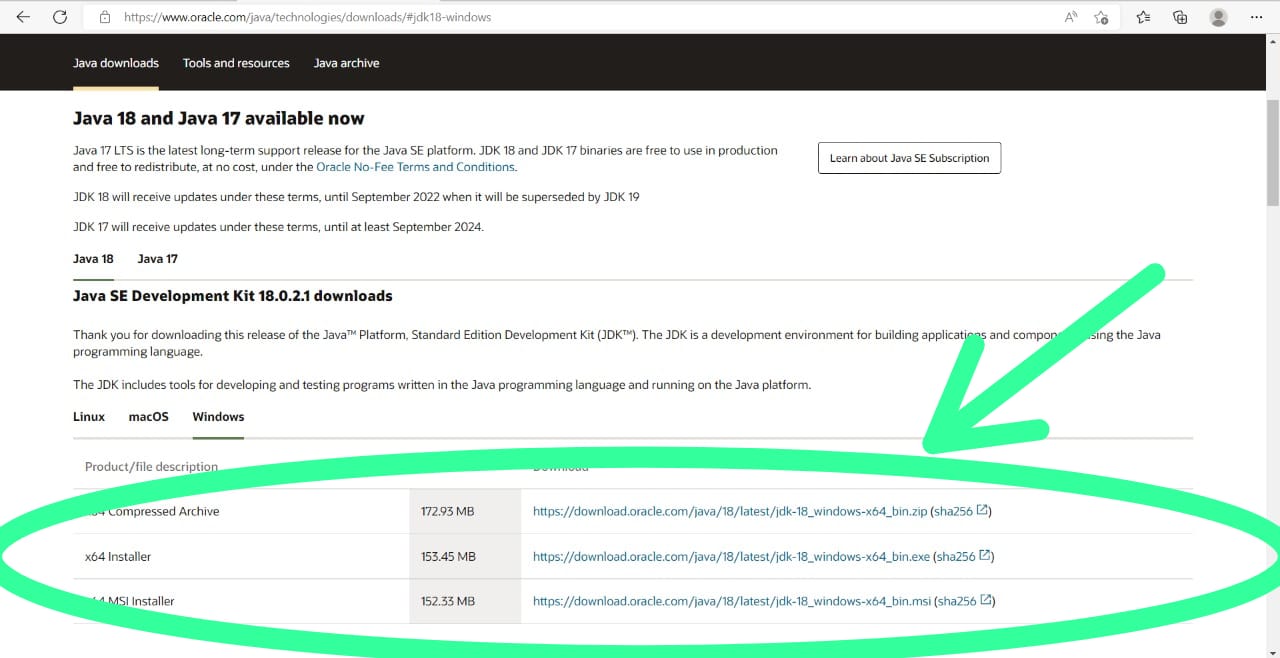1280x658 pixels.
Task: Open the Java archive nav tab
Action: tap(346, 63)
